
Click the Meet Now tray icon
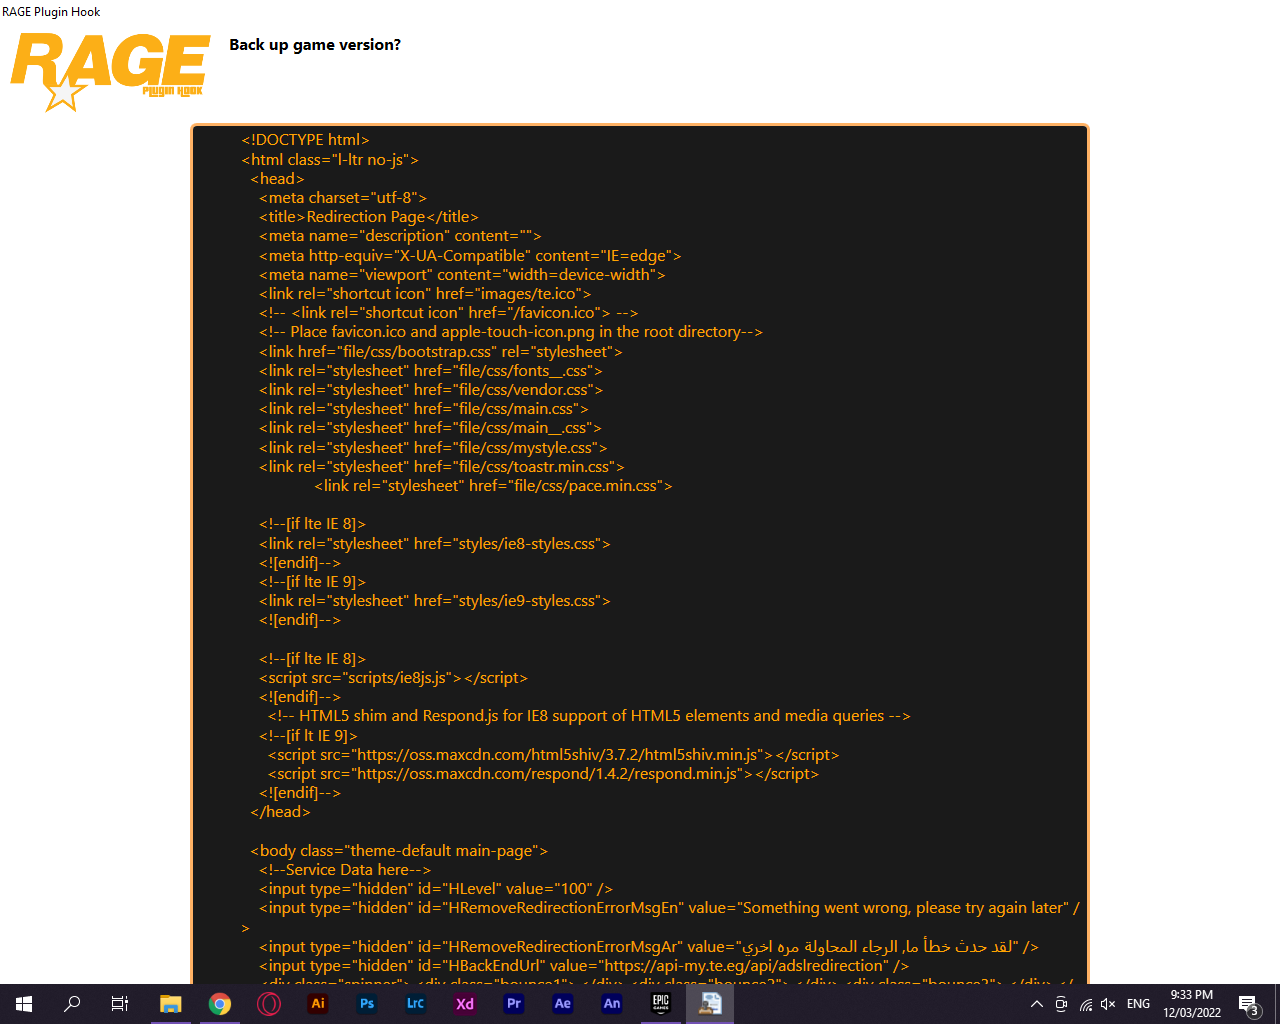point(1061,1004)
